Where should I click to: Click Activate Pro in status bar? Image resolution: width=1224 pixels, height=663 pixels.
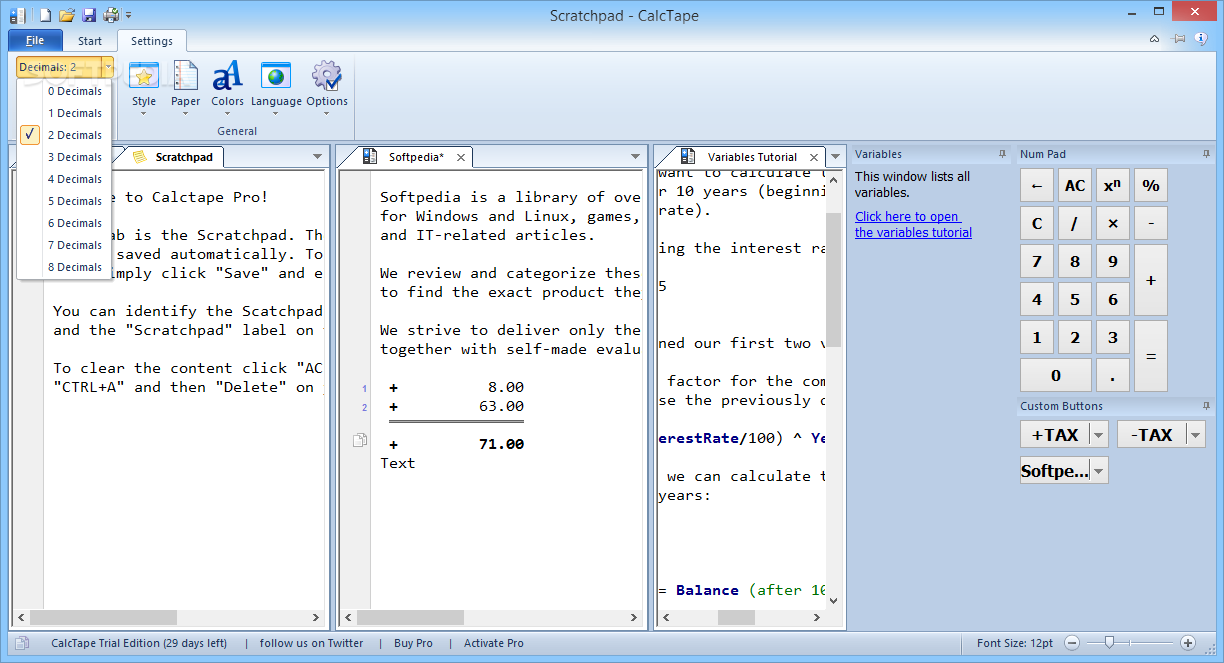pyautogui.click(x=493, y=643)
